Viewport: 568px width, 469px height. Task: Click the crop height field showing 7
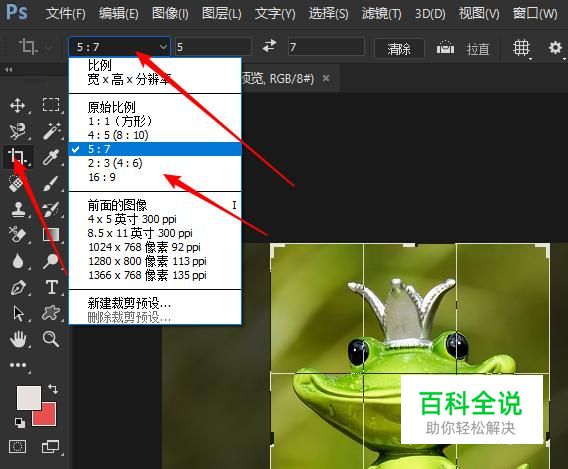point(326,47)
